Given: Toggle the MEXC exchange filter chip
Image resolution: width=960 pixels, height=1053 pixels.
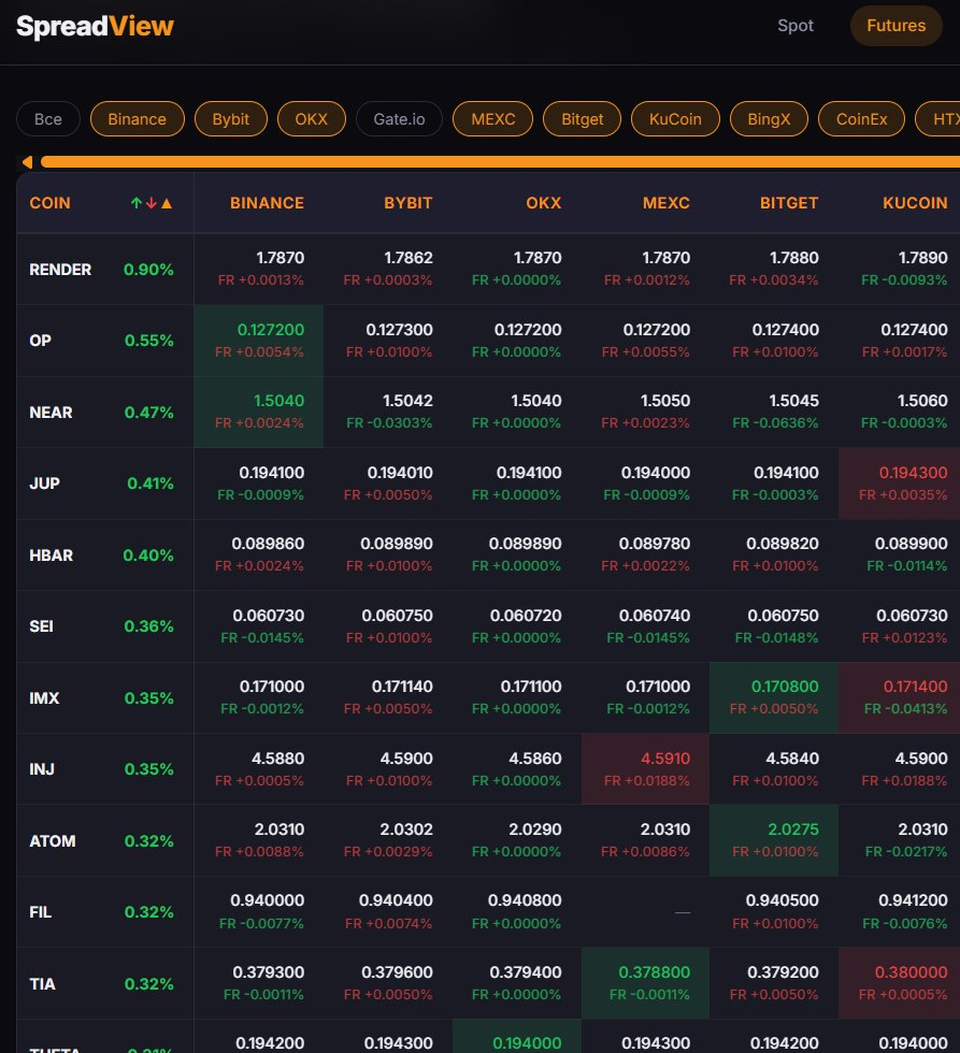Looking at the screenshot, I should [x=493, y=119].
